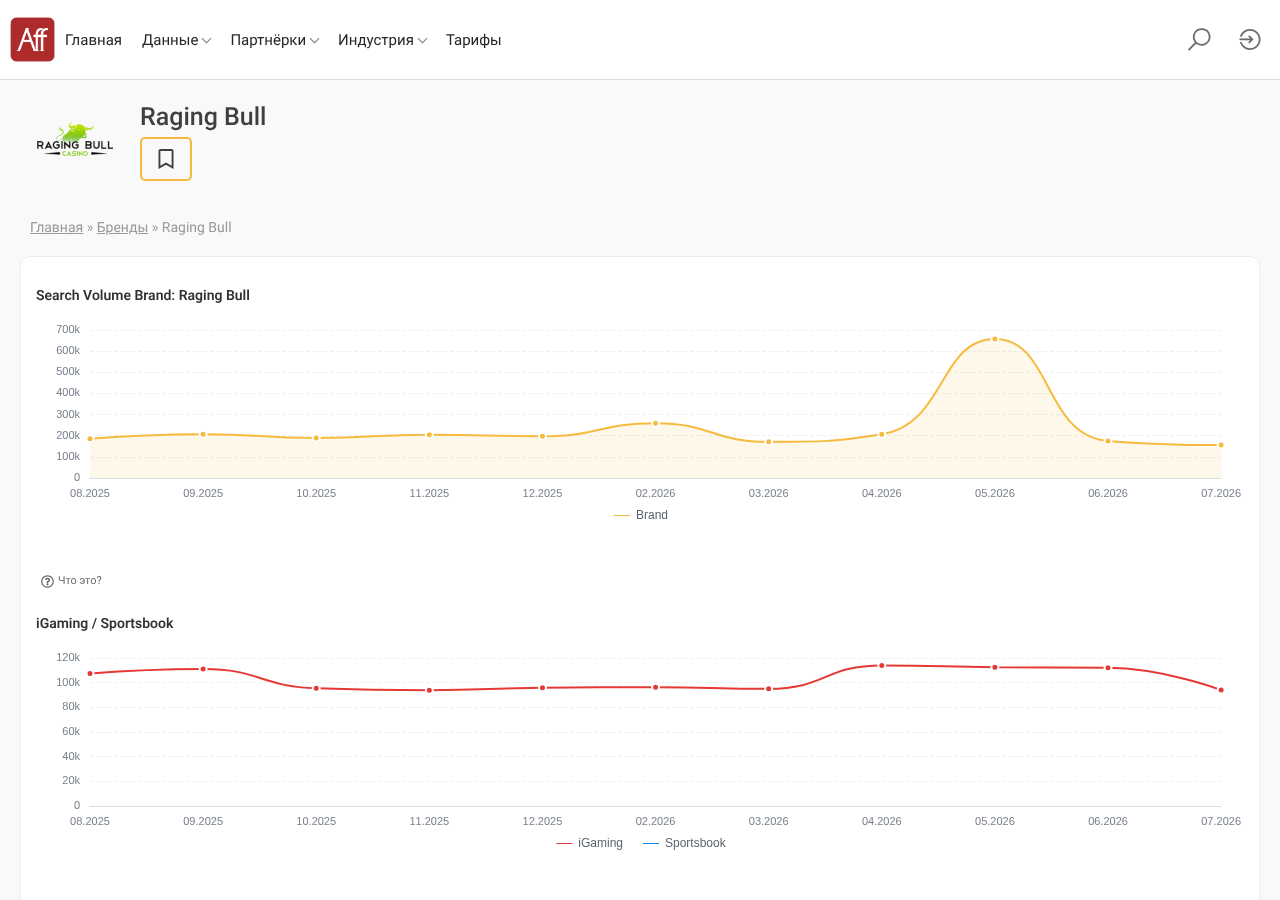Toggle the Brand legend series
This screenshot has height=900, width=1280.
(x=641, y=515)
